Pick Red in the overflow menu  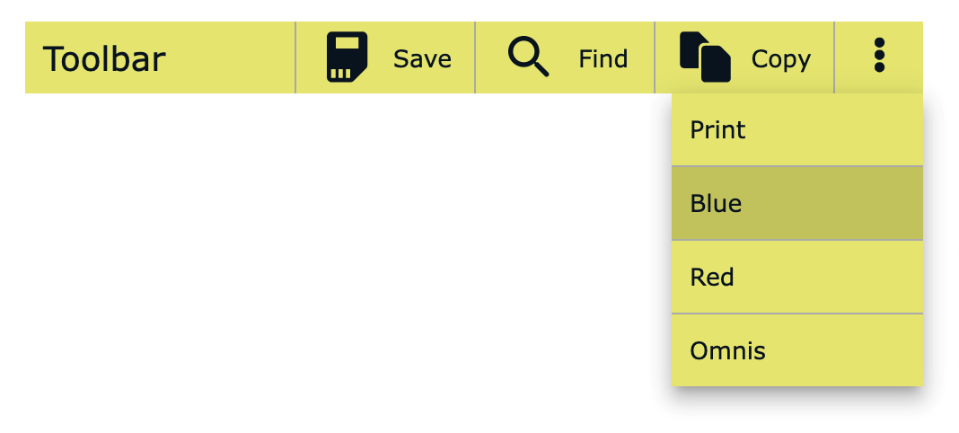(x=797, y=277)
